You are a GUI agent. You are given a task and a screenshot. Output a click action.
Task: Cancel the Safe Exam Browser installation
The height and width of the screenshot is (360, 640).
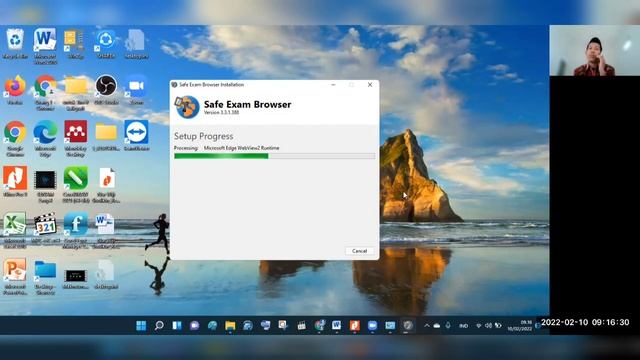(359, 251)
